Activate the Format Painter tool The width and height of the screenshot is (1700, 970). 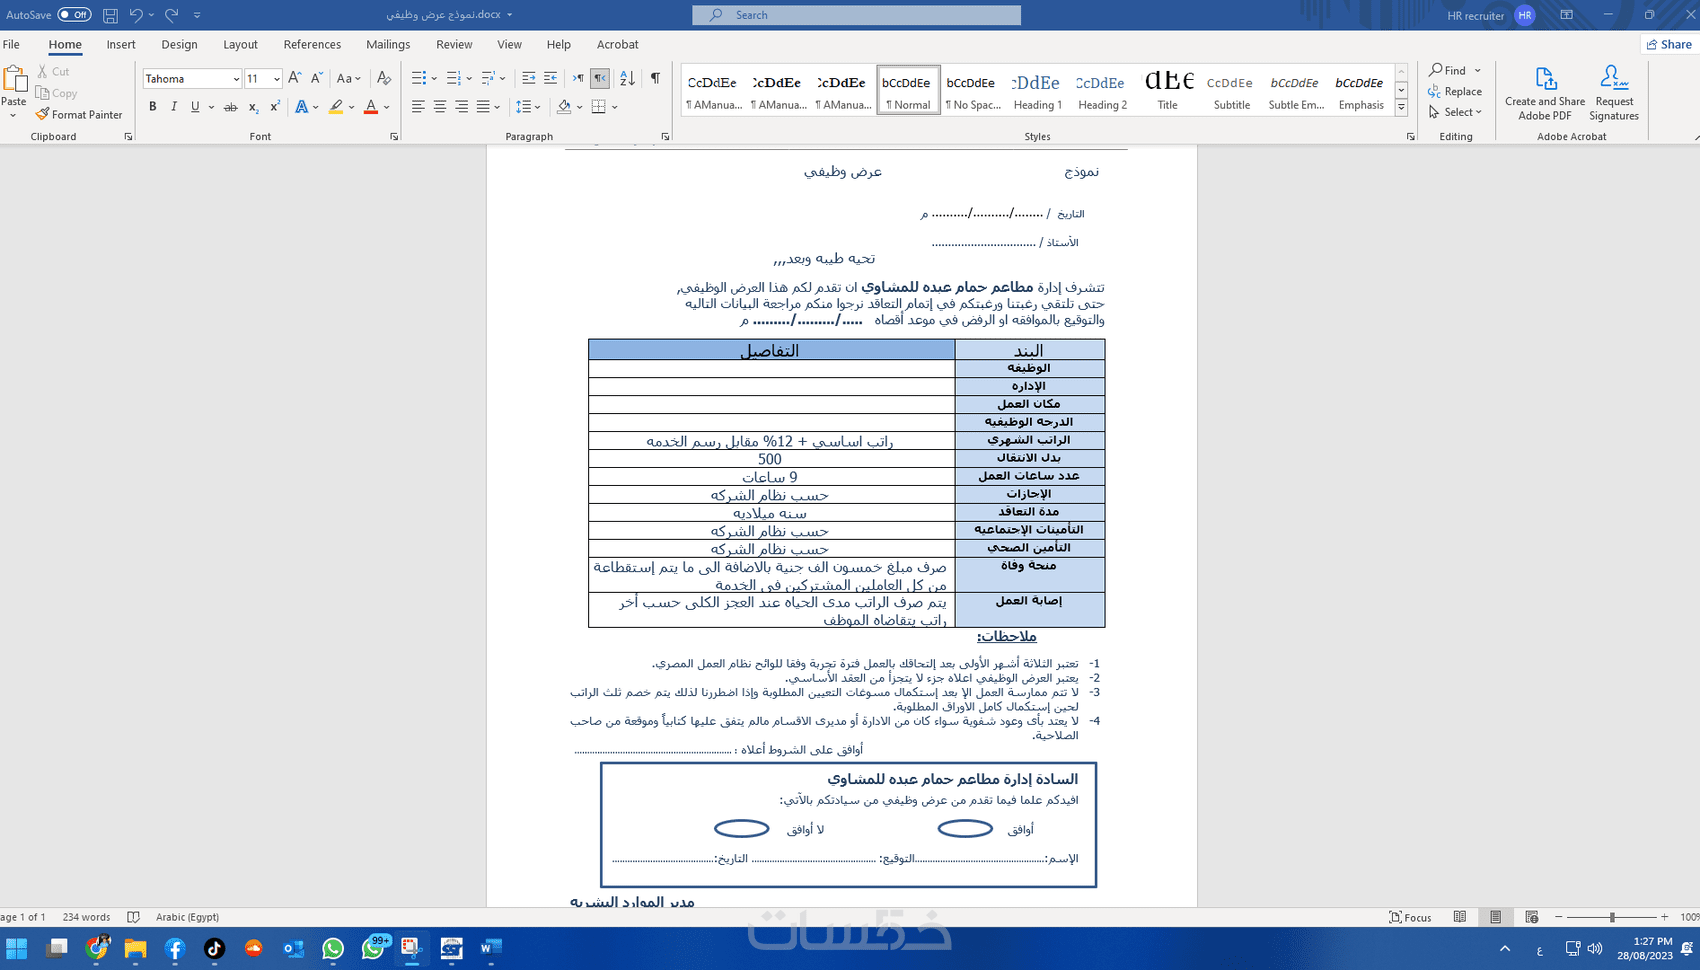[x=79, y=115]
